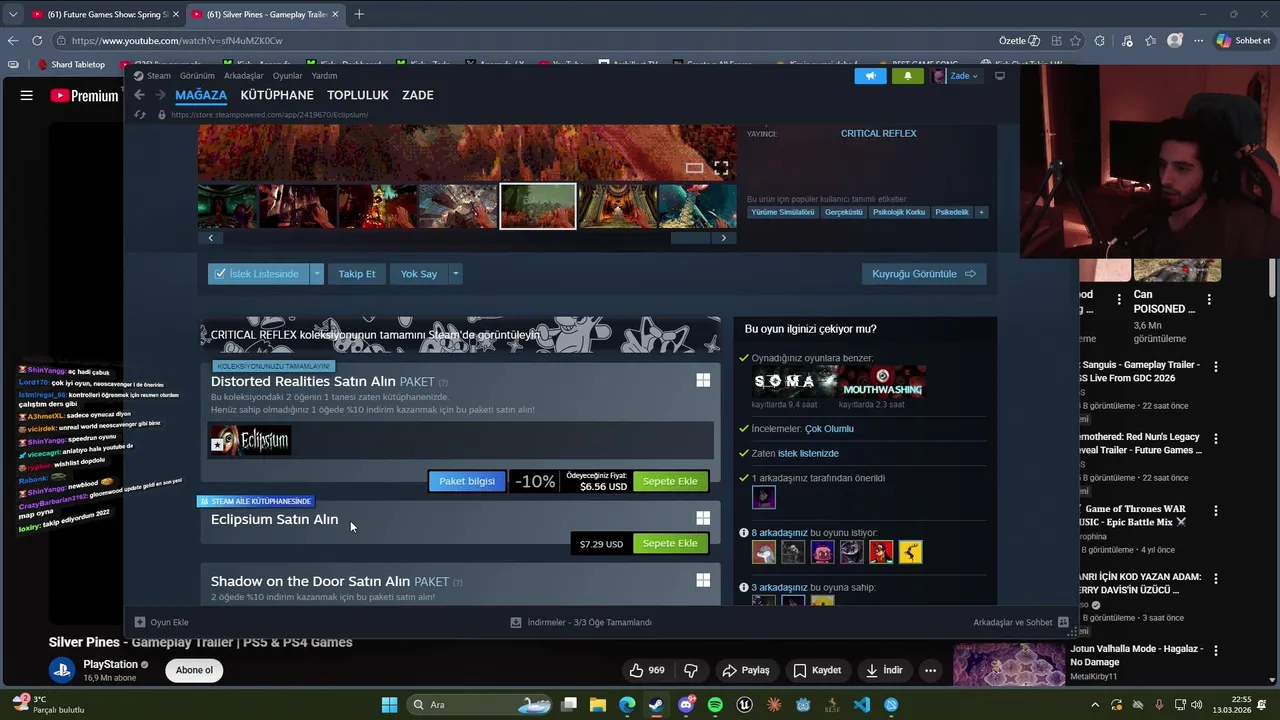Viewport: 1280px width, 720px height.
Task: Switch Steam media viewer to theater mode
Action: pyautogui.click(x=694, y=168)
